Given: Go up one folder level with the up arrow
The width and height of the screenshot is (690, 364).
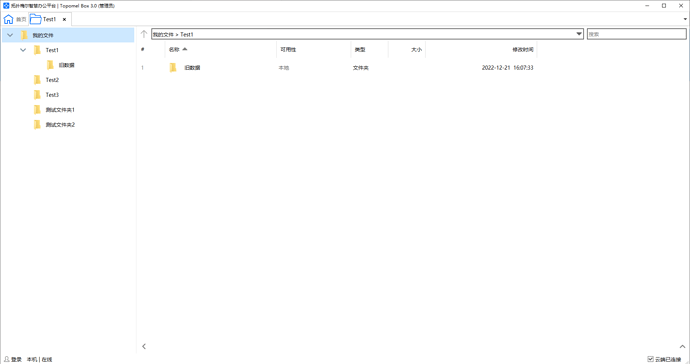Looking at the screenshot, I should (x=144, y=34).
